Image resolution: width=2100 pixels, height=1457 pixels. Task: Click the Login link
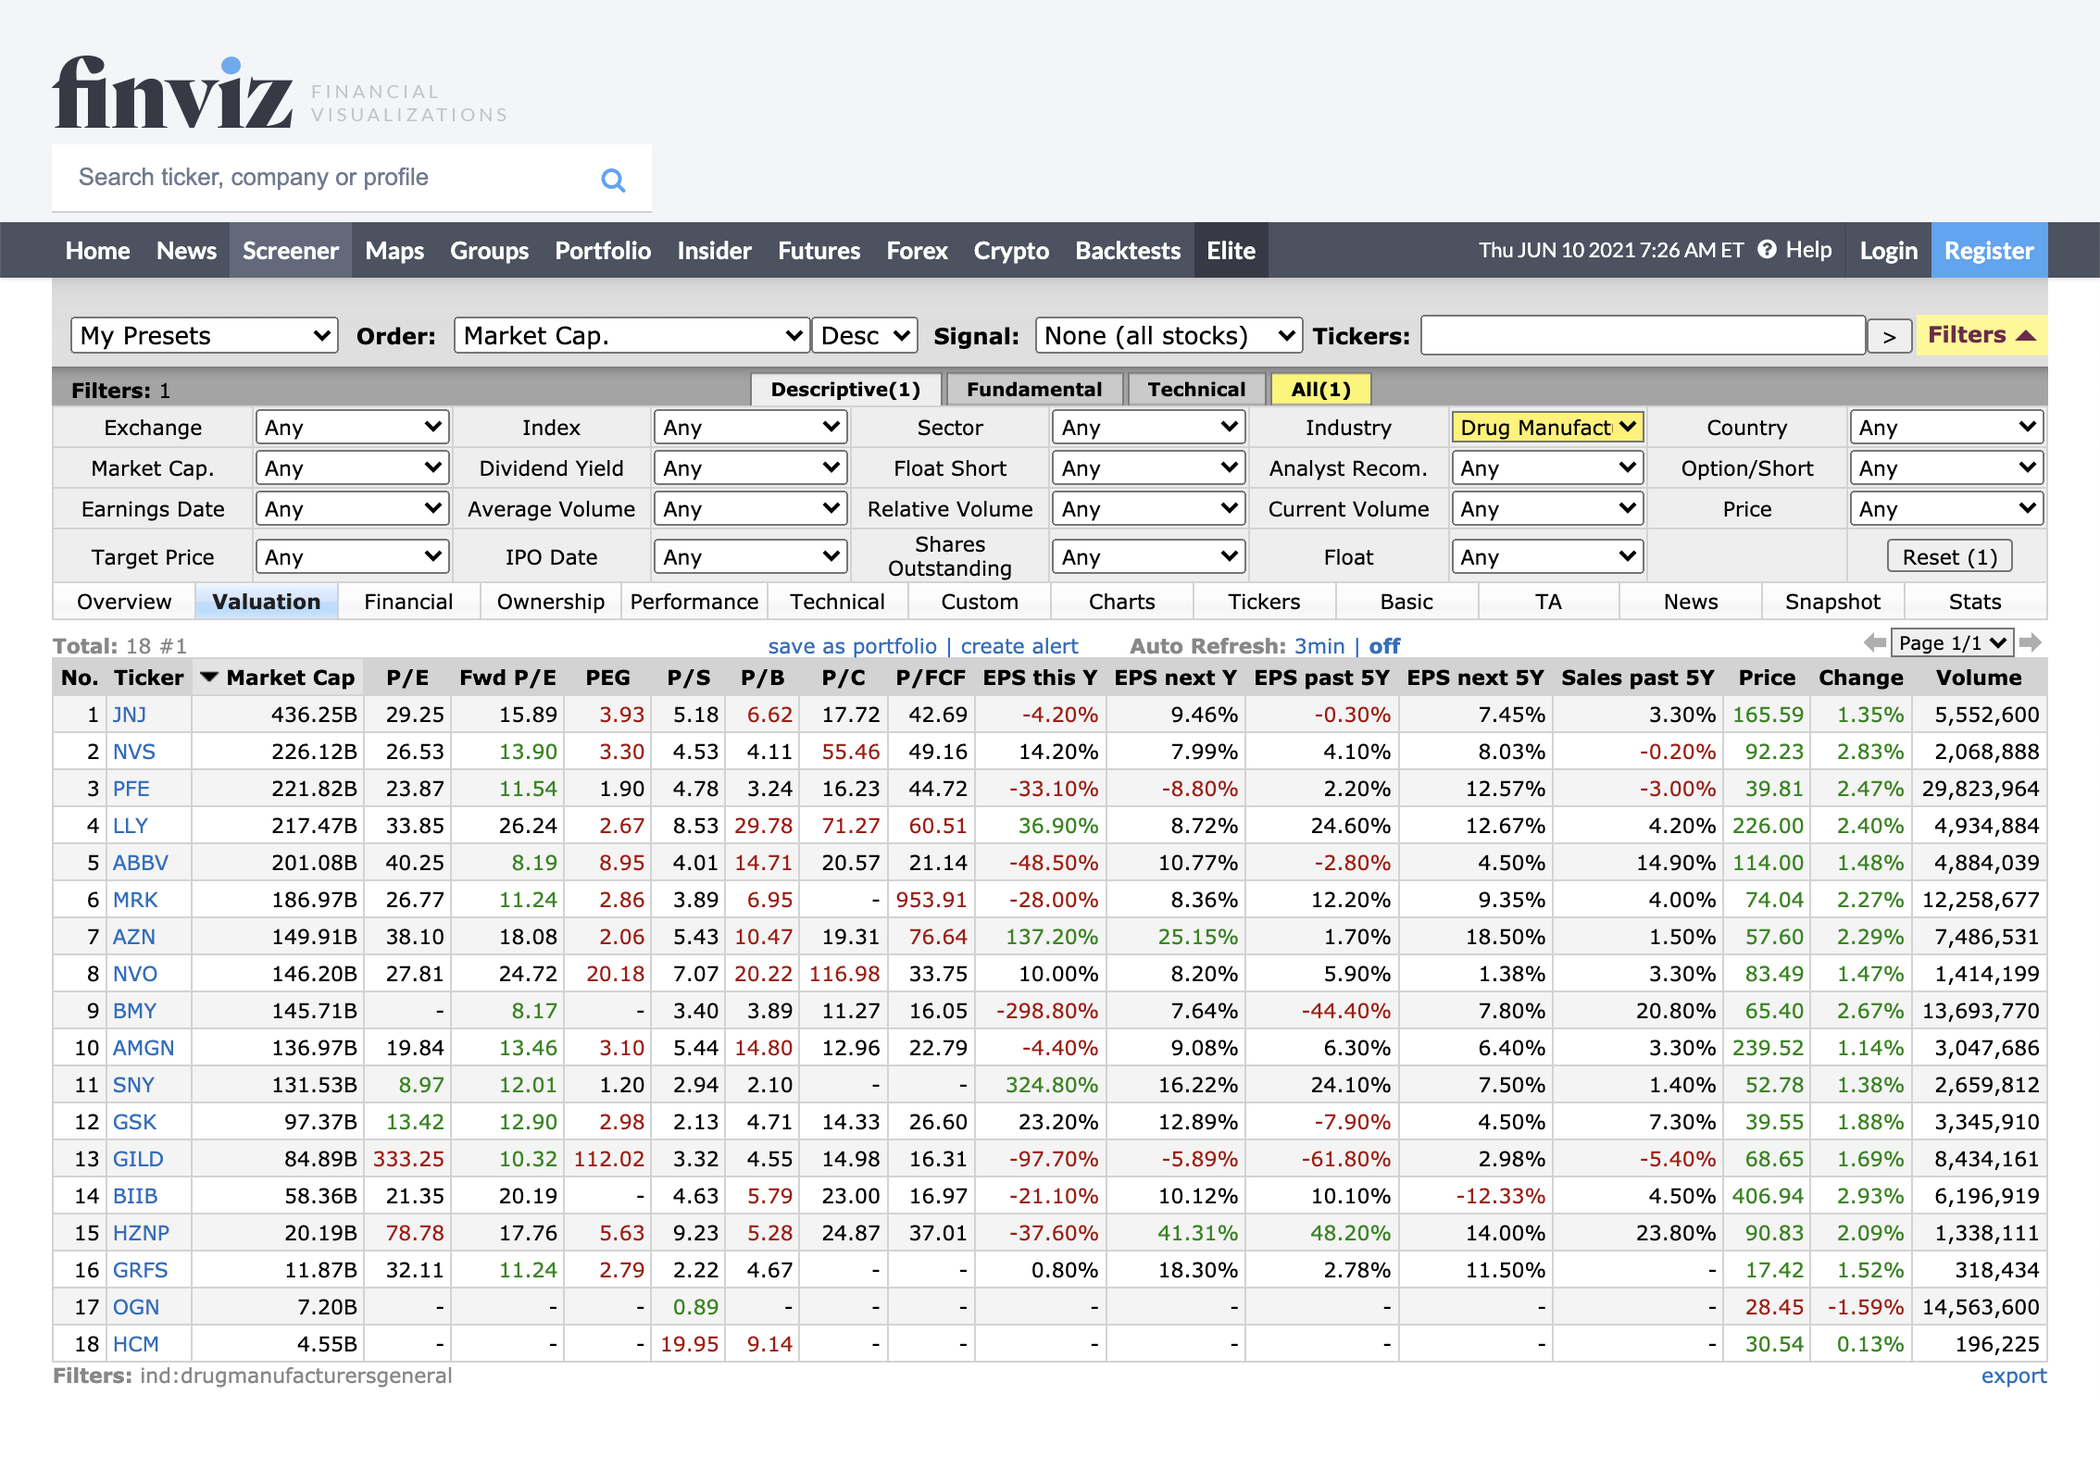(1888, 250)
